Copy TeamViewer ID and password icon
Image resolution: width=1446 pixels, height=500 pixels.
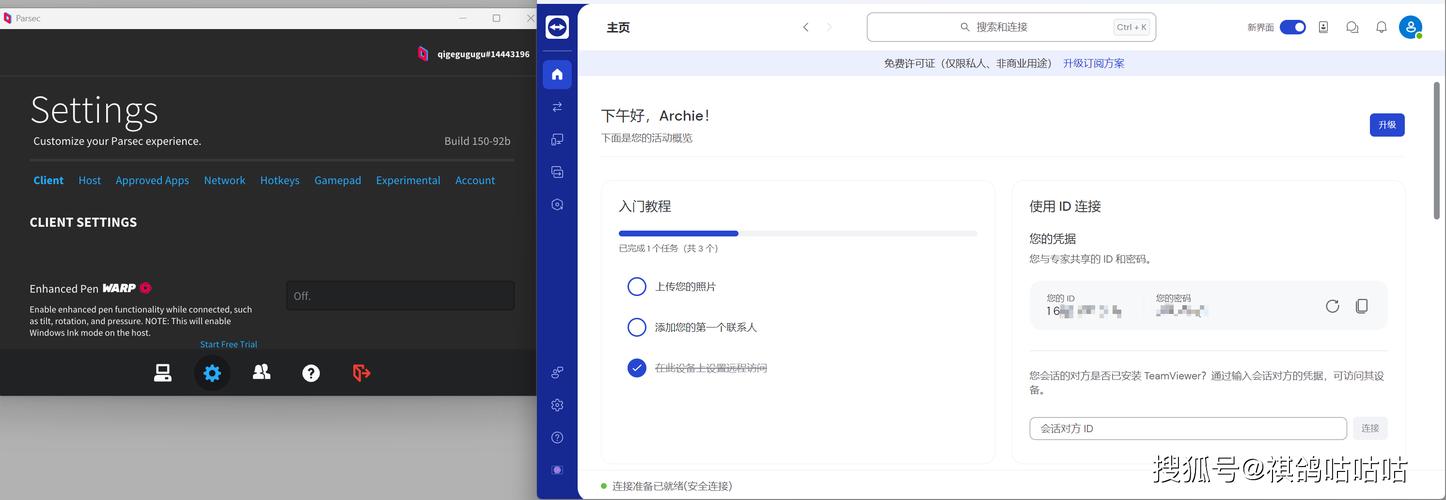point(1361,306)
